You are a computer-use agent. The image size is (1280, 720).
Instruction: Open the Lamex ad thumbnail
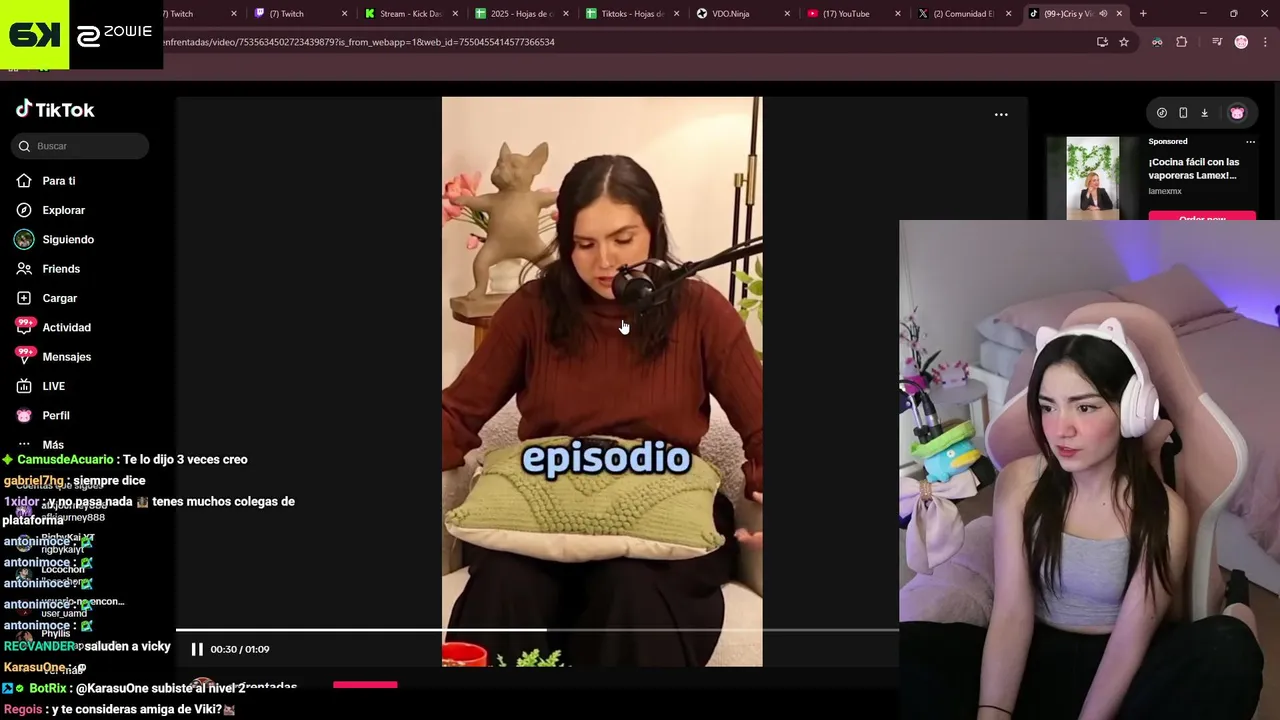(x=1092, y=178)
